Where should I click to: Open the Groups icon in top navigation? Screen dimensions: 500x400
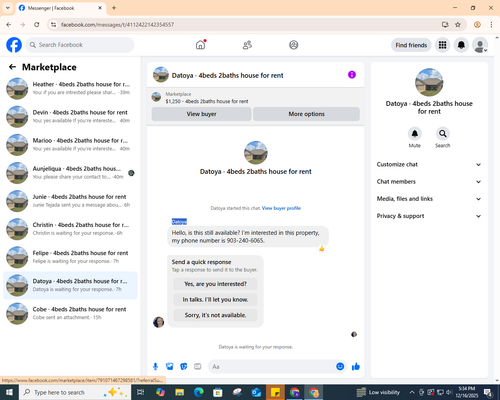tap(294, 45)
